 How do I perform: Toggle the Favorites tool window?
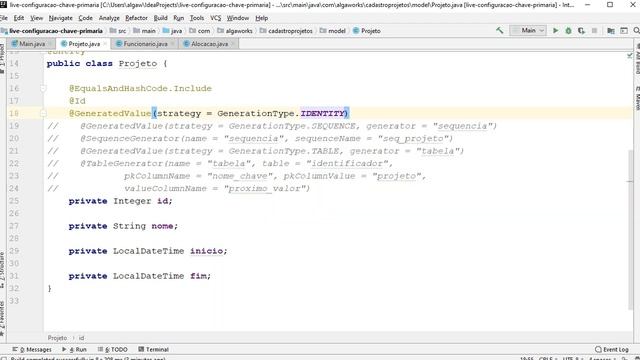point(3,318)
